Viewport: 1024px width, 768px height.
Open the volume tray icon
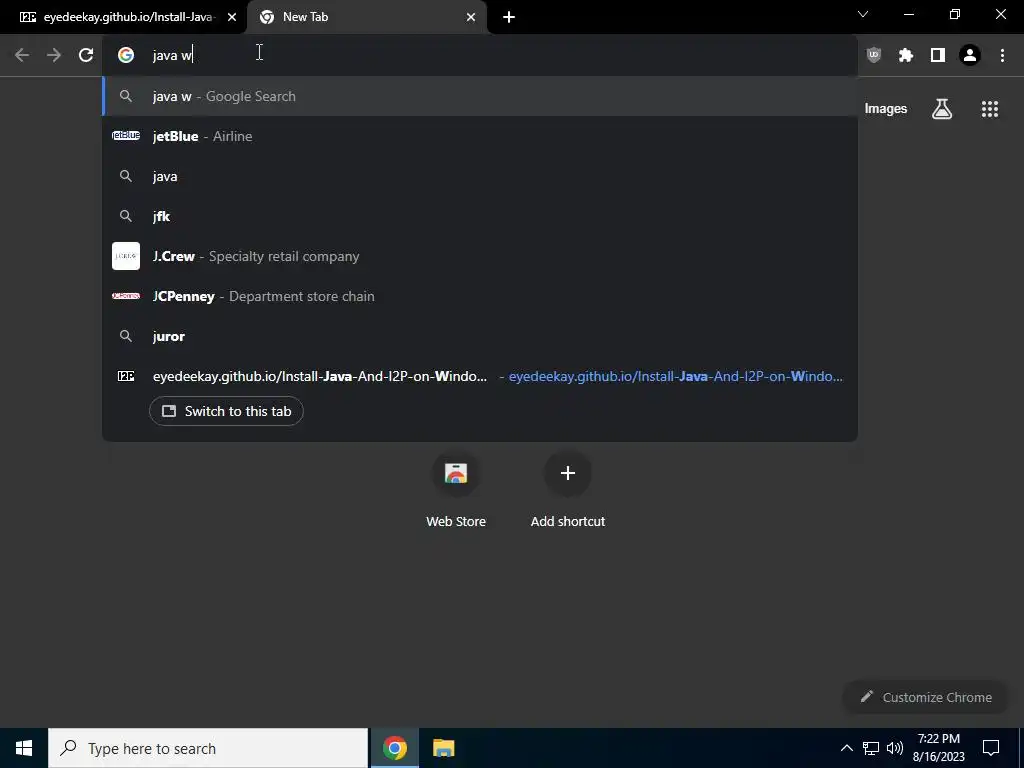coord(895,748)
